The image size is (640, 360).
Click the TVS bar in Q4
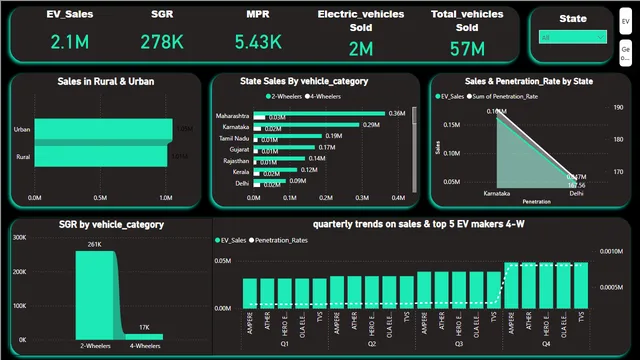click(581, 285)
